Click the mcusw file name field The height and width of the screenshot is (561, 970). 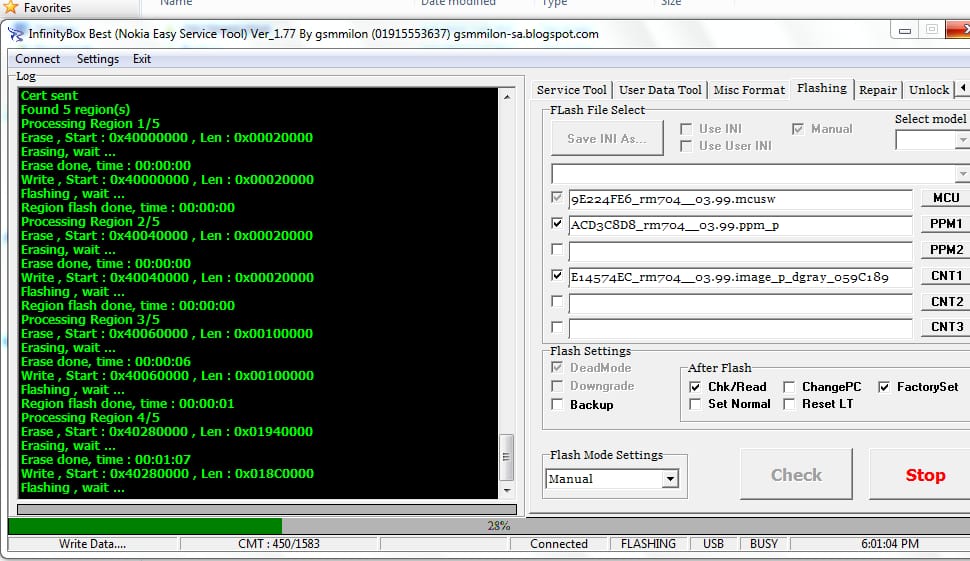[x=740, y=199]
